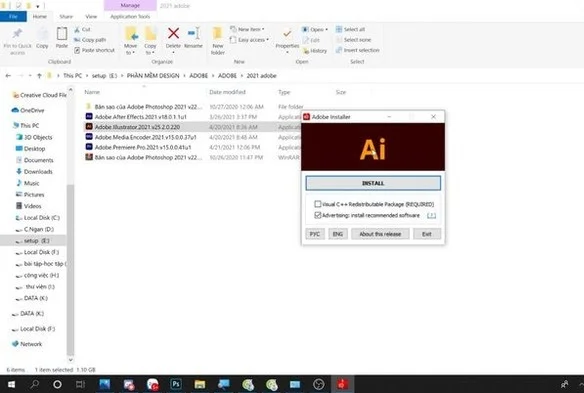Viewport: 584px width, 393px height.
Task: Open Network in navigation pane
Action: pyautogui.click(x=27, y=344)
